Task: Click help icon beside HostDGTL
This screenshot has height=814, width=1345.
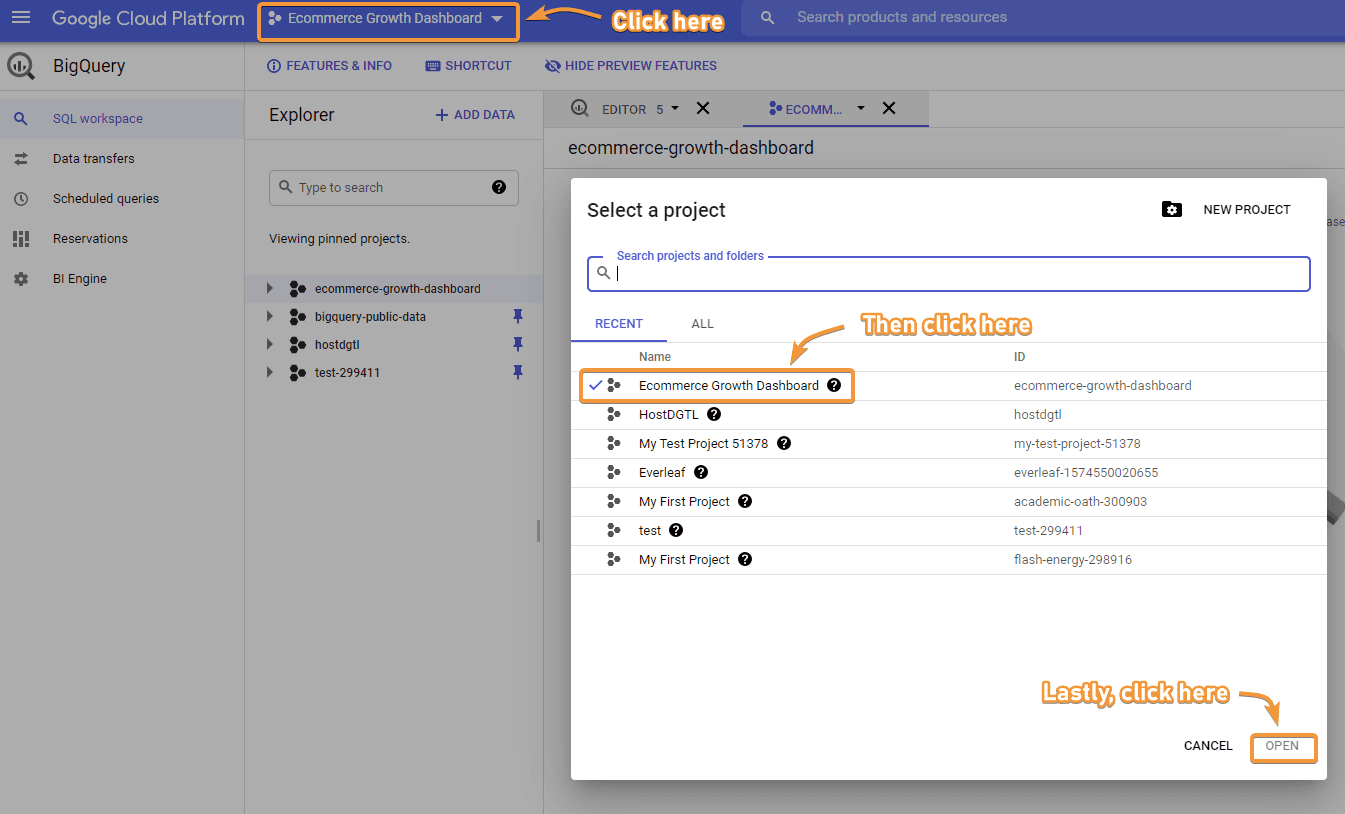Action: (x=714, y=414)
